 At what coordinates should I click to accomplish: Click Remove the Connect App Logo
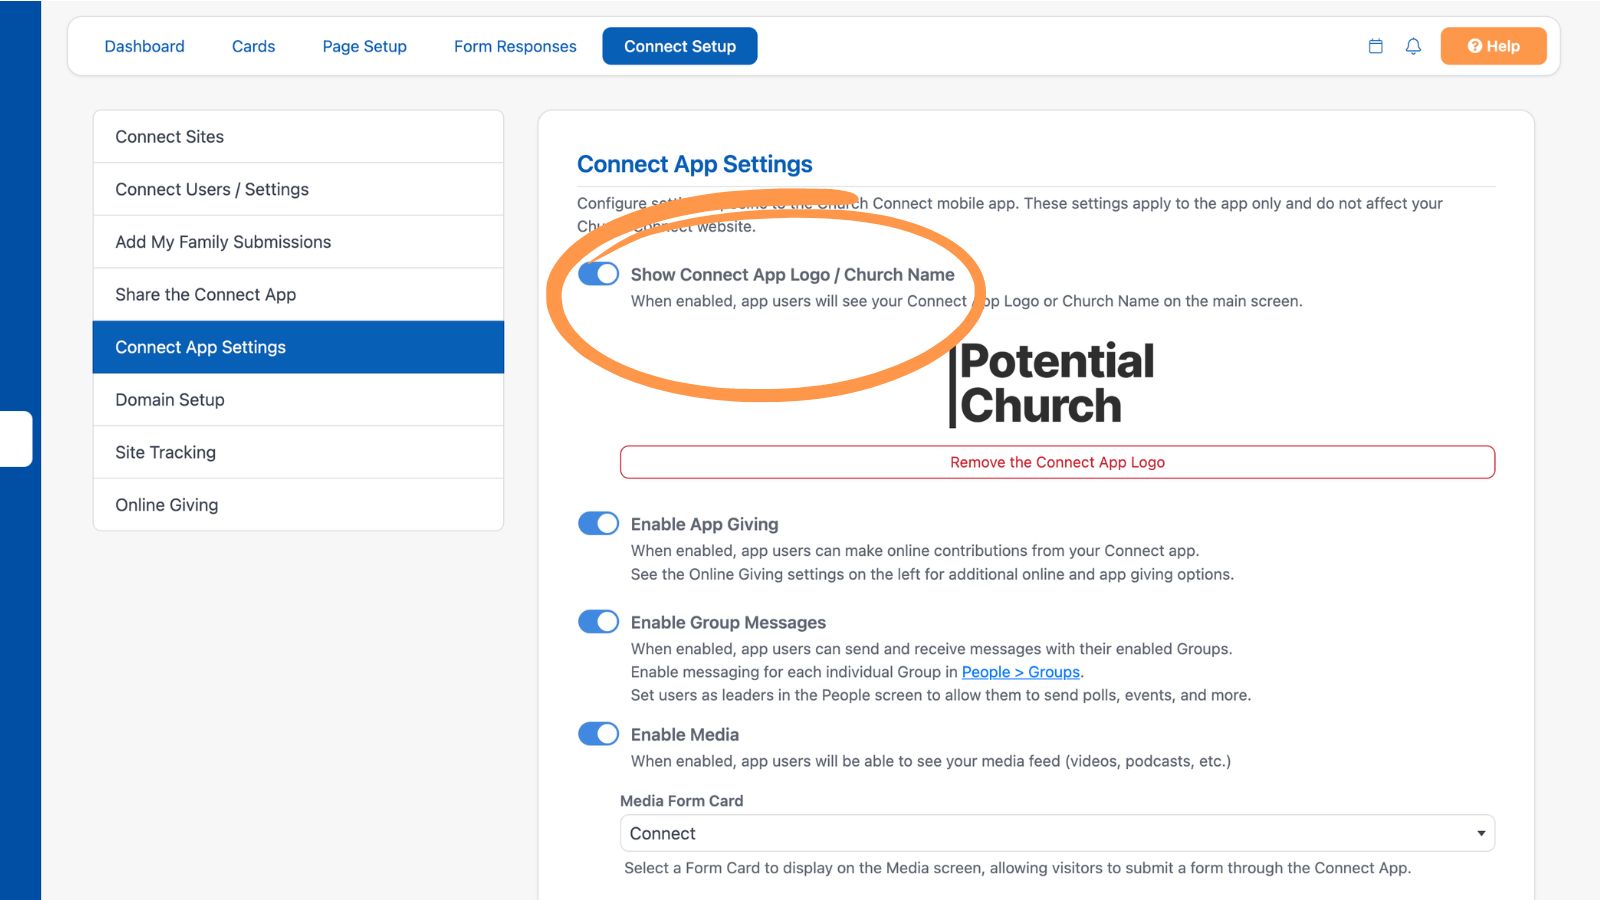click(1057, 462)
